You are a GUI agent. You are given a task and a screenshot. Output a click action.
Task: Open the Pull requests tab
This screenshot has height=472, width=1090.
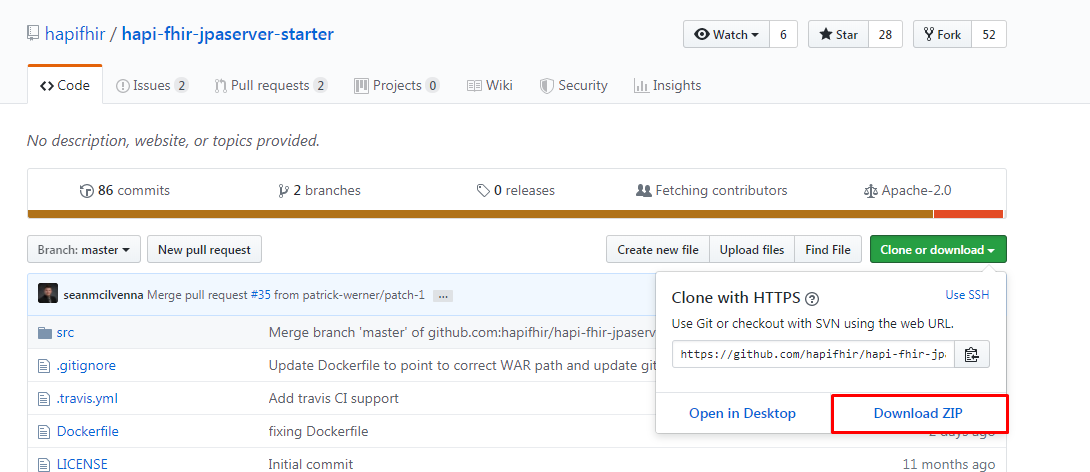pyautogui.click(x=270, y=85)
